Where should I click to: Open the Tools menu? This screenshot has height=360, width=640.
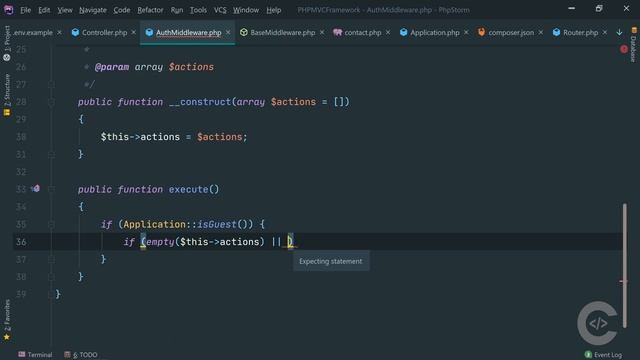[198, 10]
